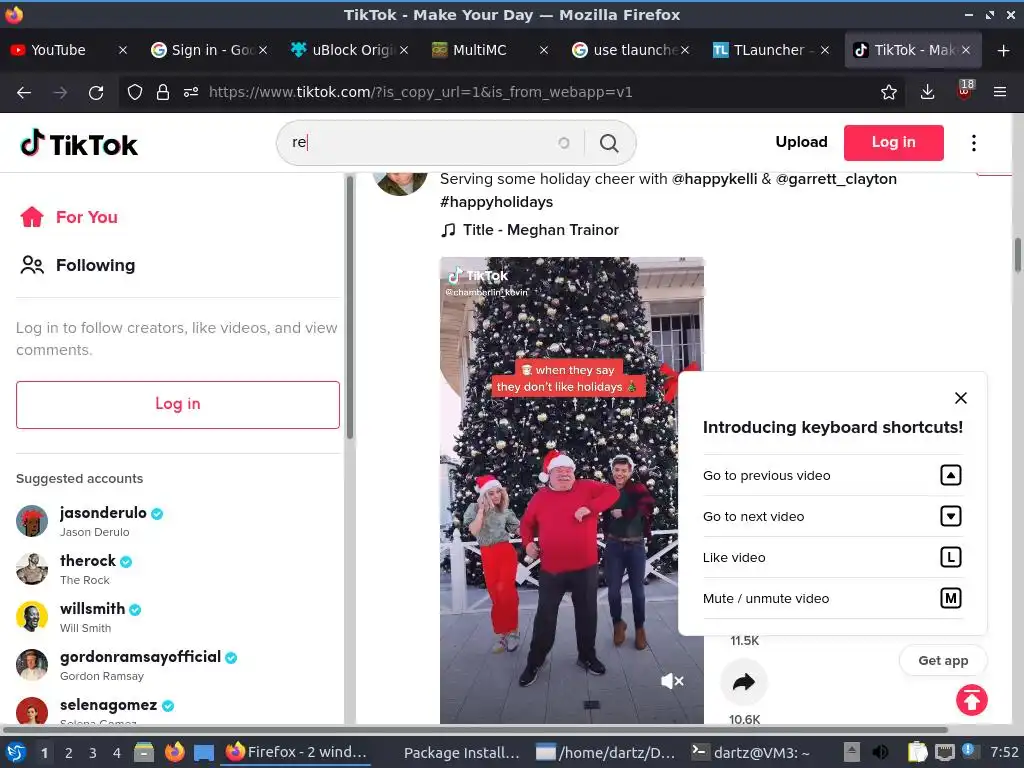Open the @happykelli mention link

(x=714, y=179)
